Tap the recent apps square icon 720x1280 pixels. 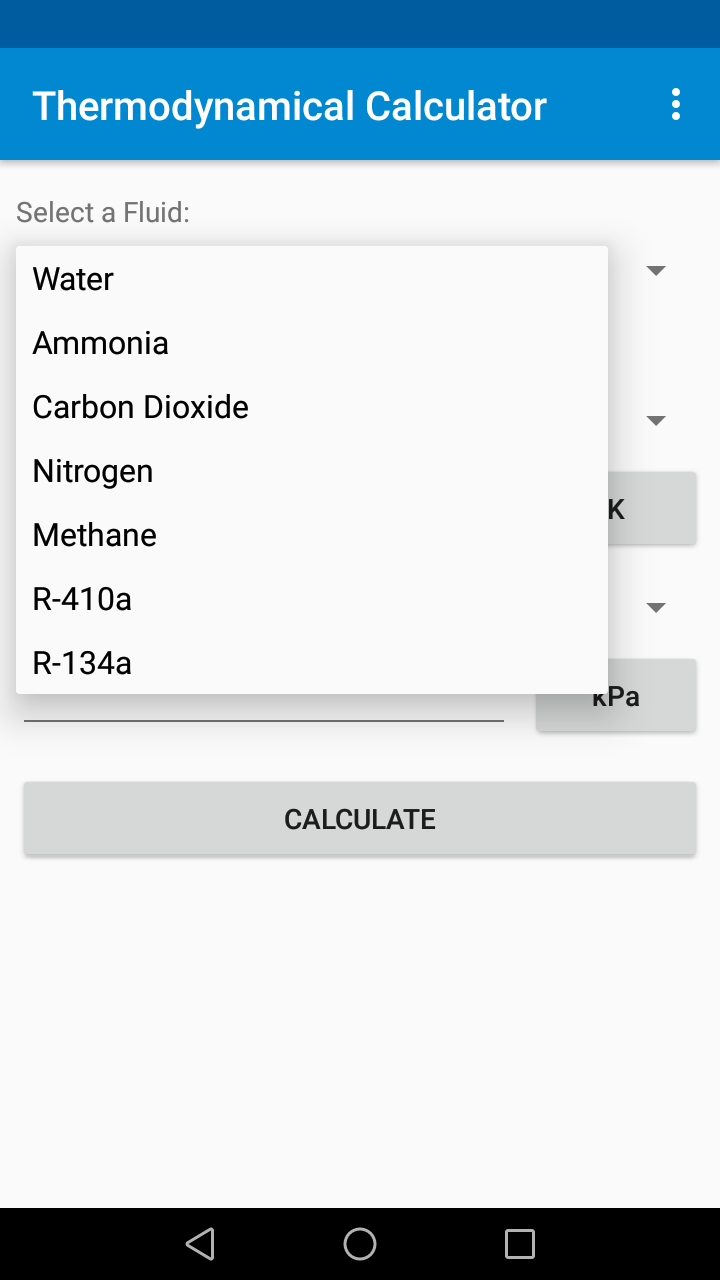coord(520,1244)
